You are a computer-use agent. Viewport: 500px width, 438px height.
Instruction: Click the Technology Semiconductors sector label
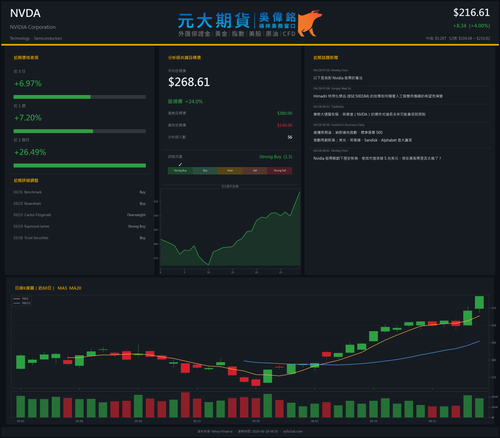coord(36,38)
